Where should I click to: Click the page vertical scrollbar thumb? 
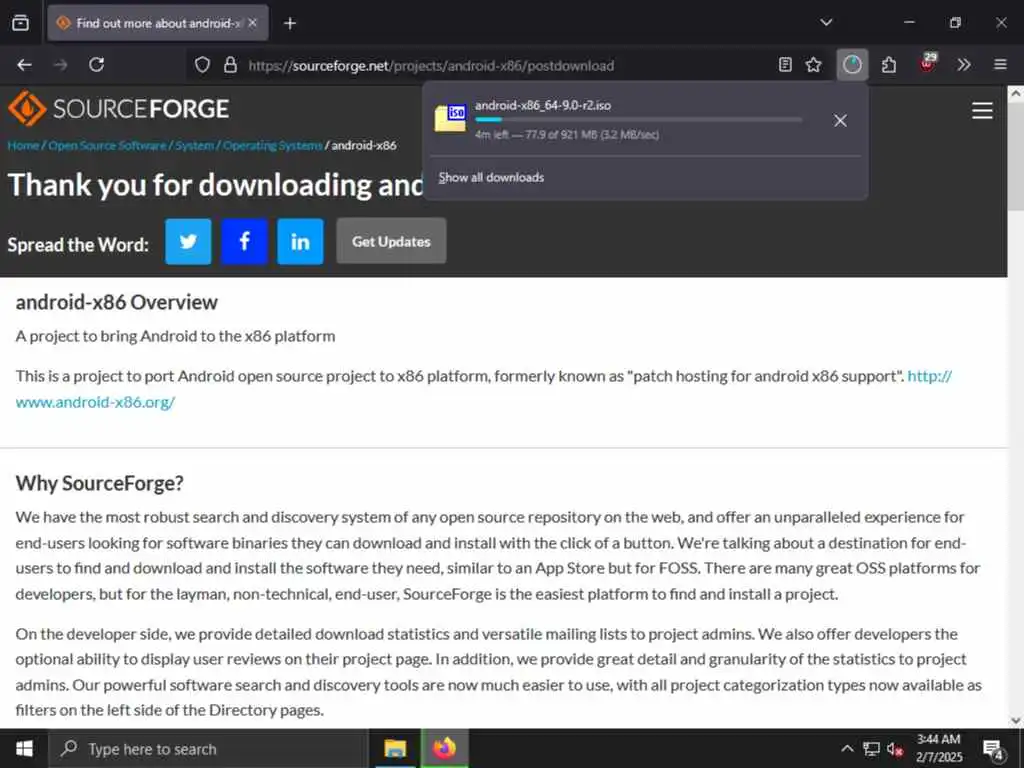pyautogui.click(x=1016, y=157)
